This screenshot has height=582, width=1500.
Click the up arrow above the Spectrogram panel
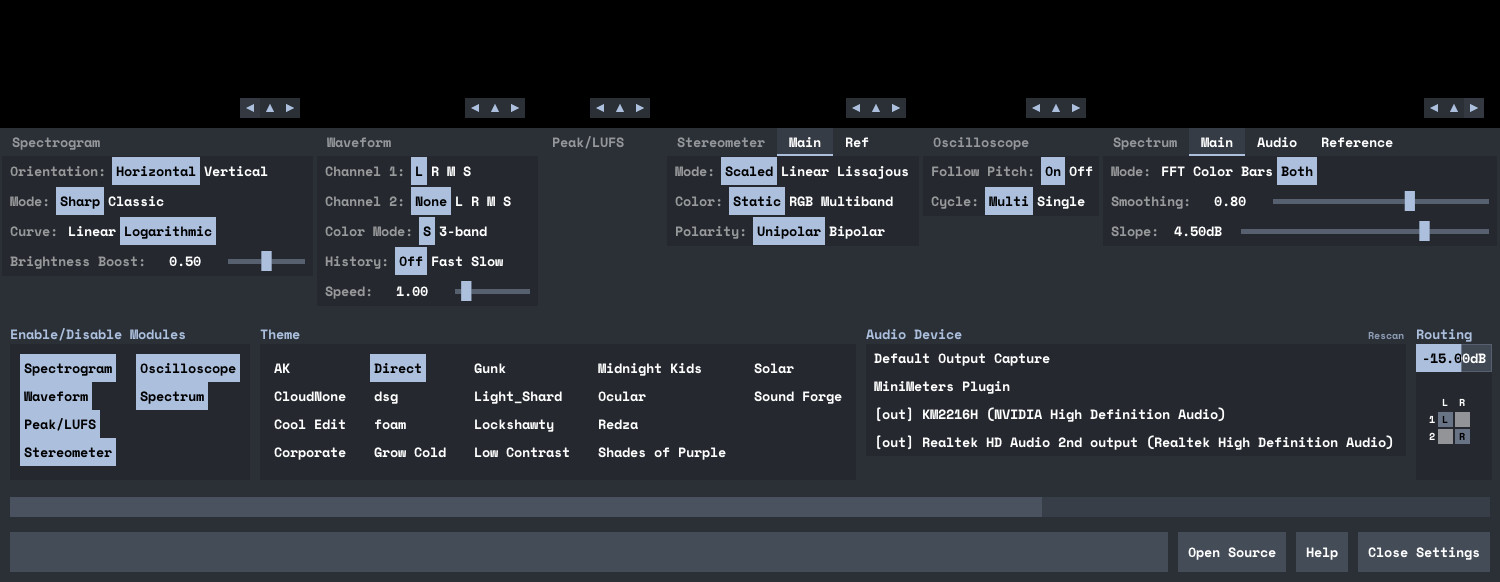coord(270,108)
